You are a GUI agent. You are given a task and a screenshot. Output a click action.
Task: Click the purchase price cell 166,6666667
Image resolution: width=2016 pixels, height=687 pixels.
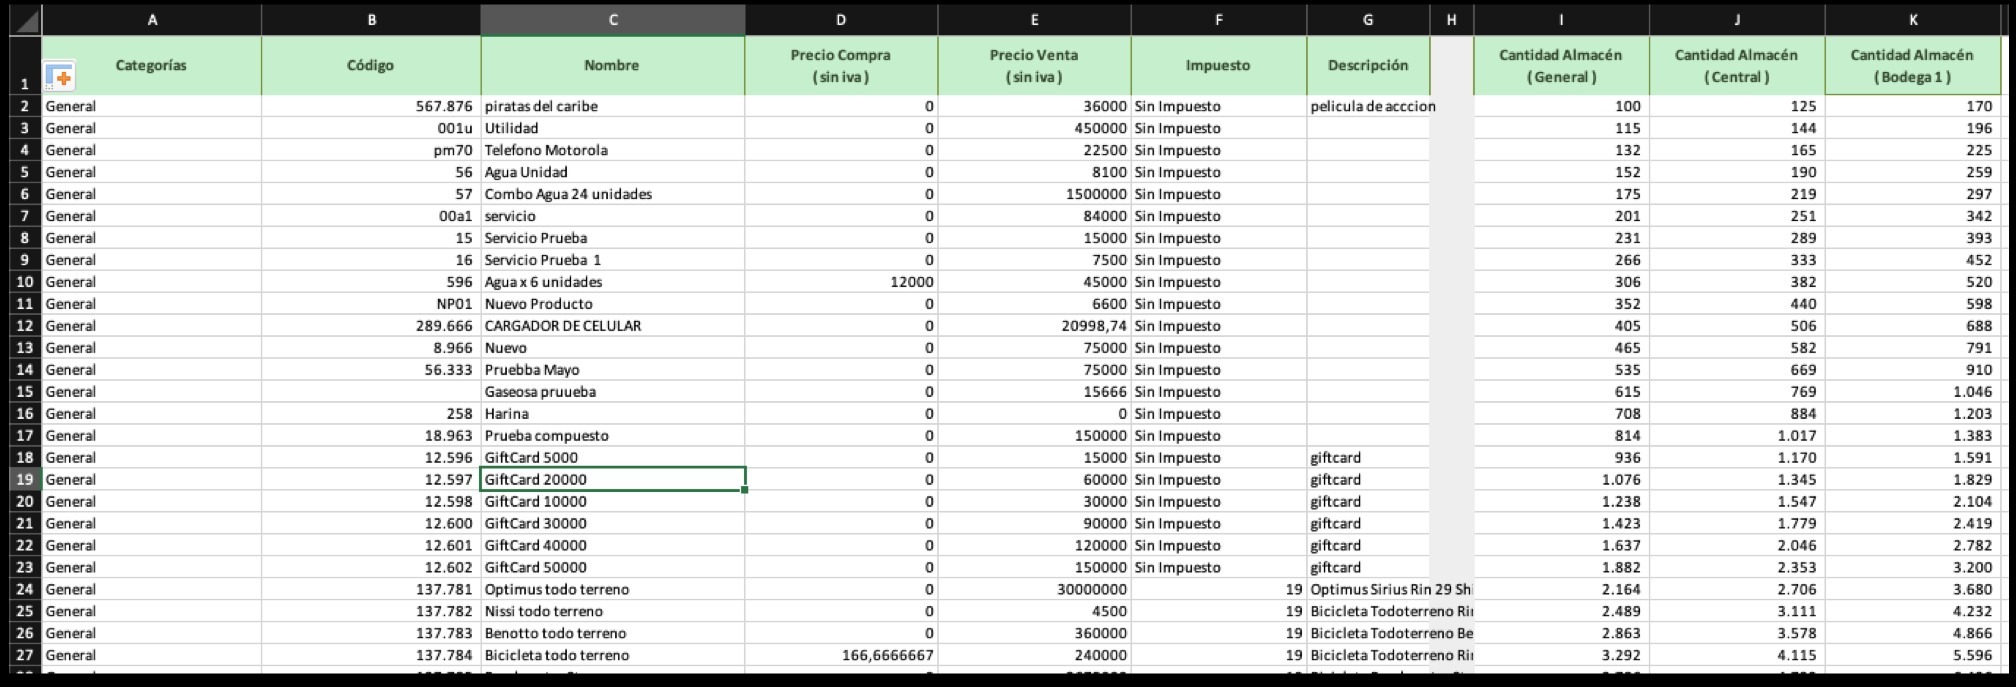(841, 655)
